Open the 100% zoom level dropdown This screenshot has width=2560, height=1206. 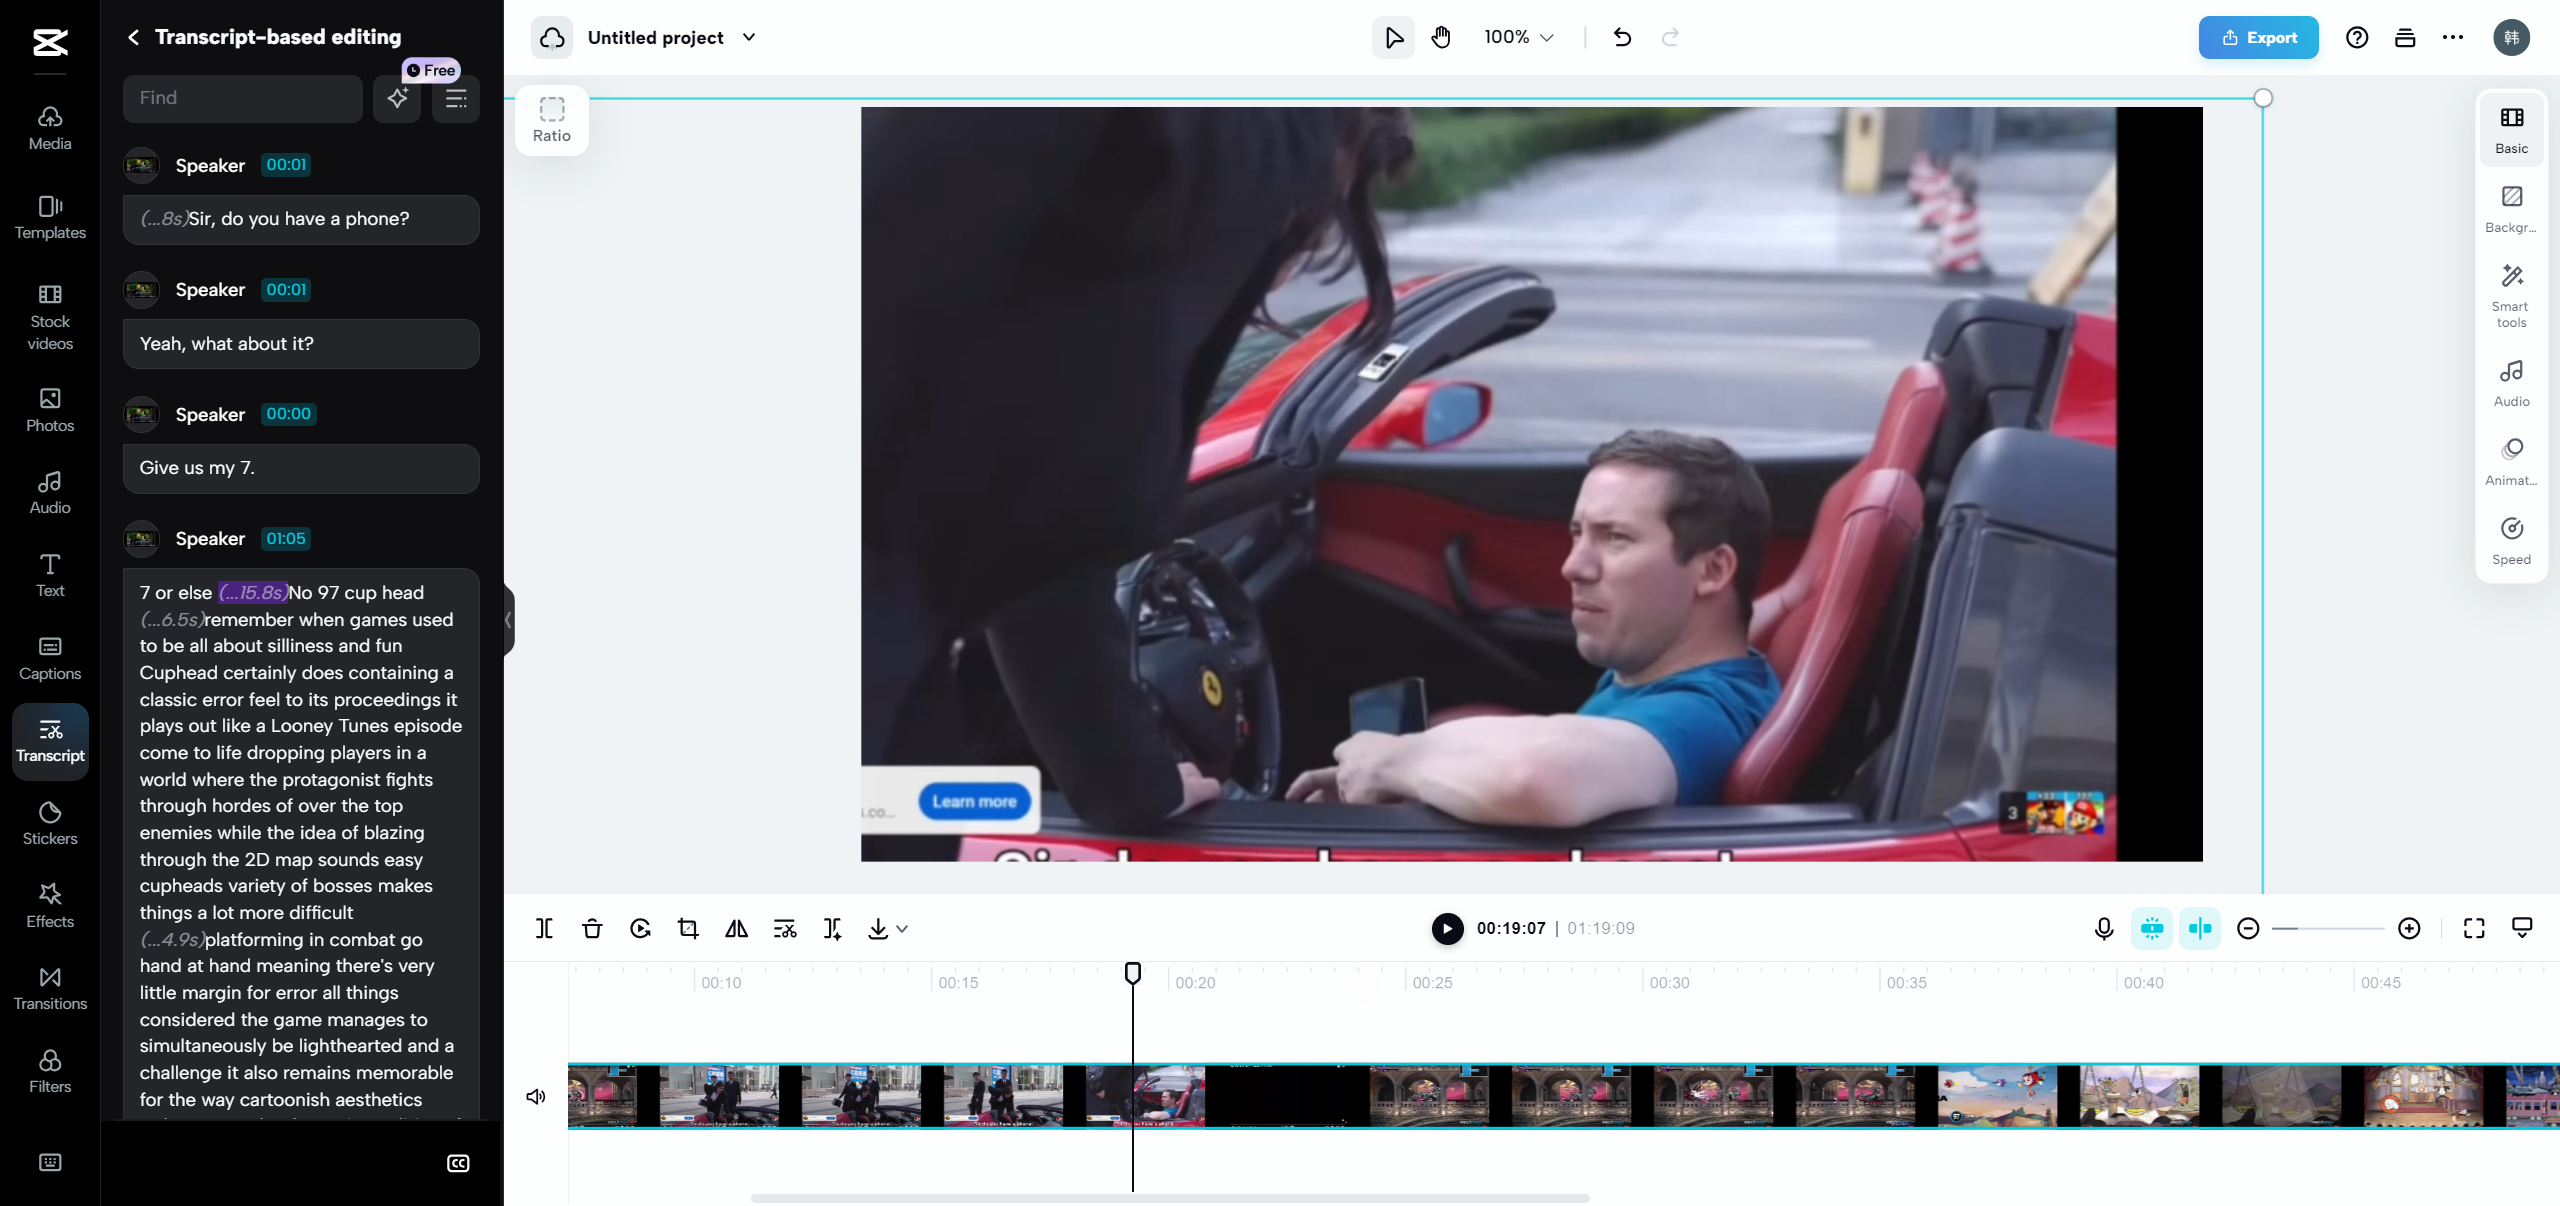pyautogui.click(x=1518, y=37)
